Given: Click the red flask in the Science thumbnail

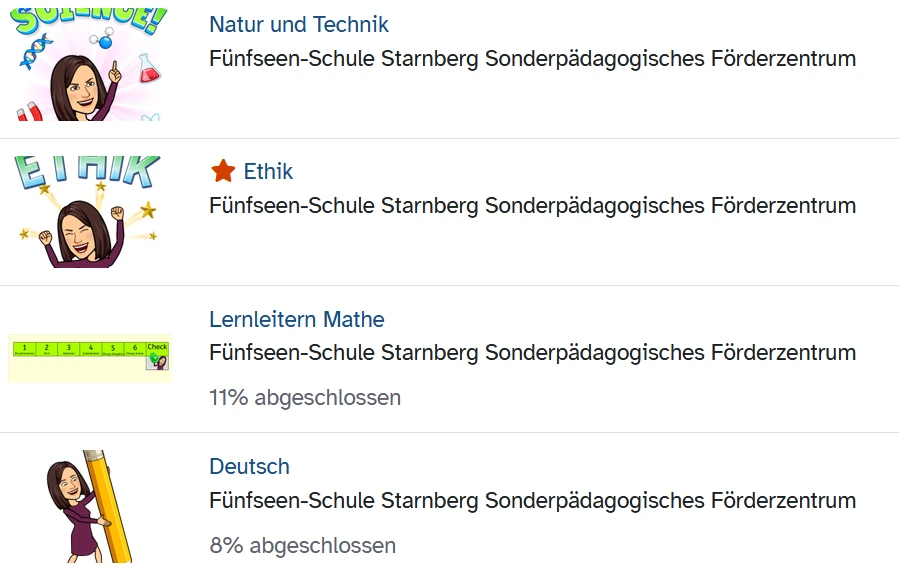Looking at the screenshot, I should 148,68.
